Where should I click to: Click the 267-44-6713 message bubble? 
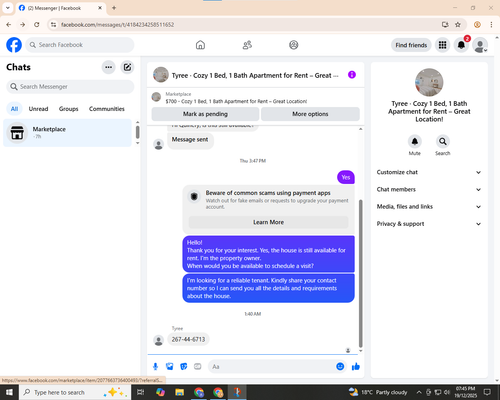point(188,339)
